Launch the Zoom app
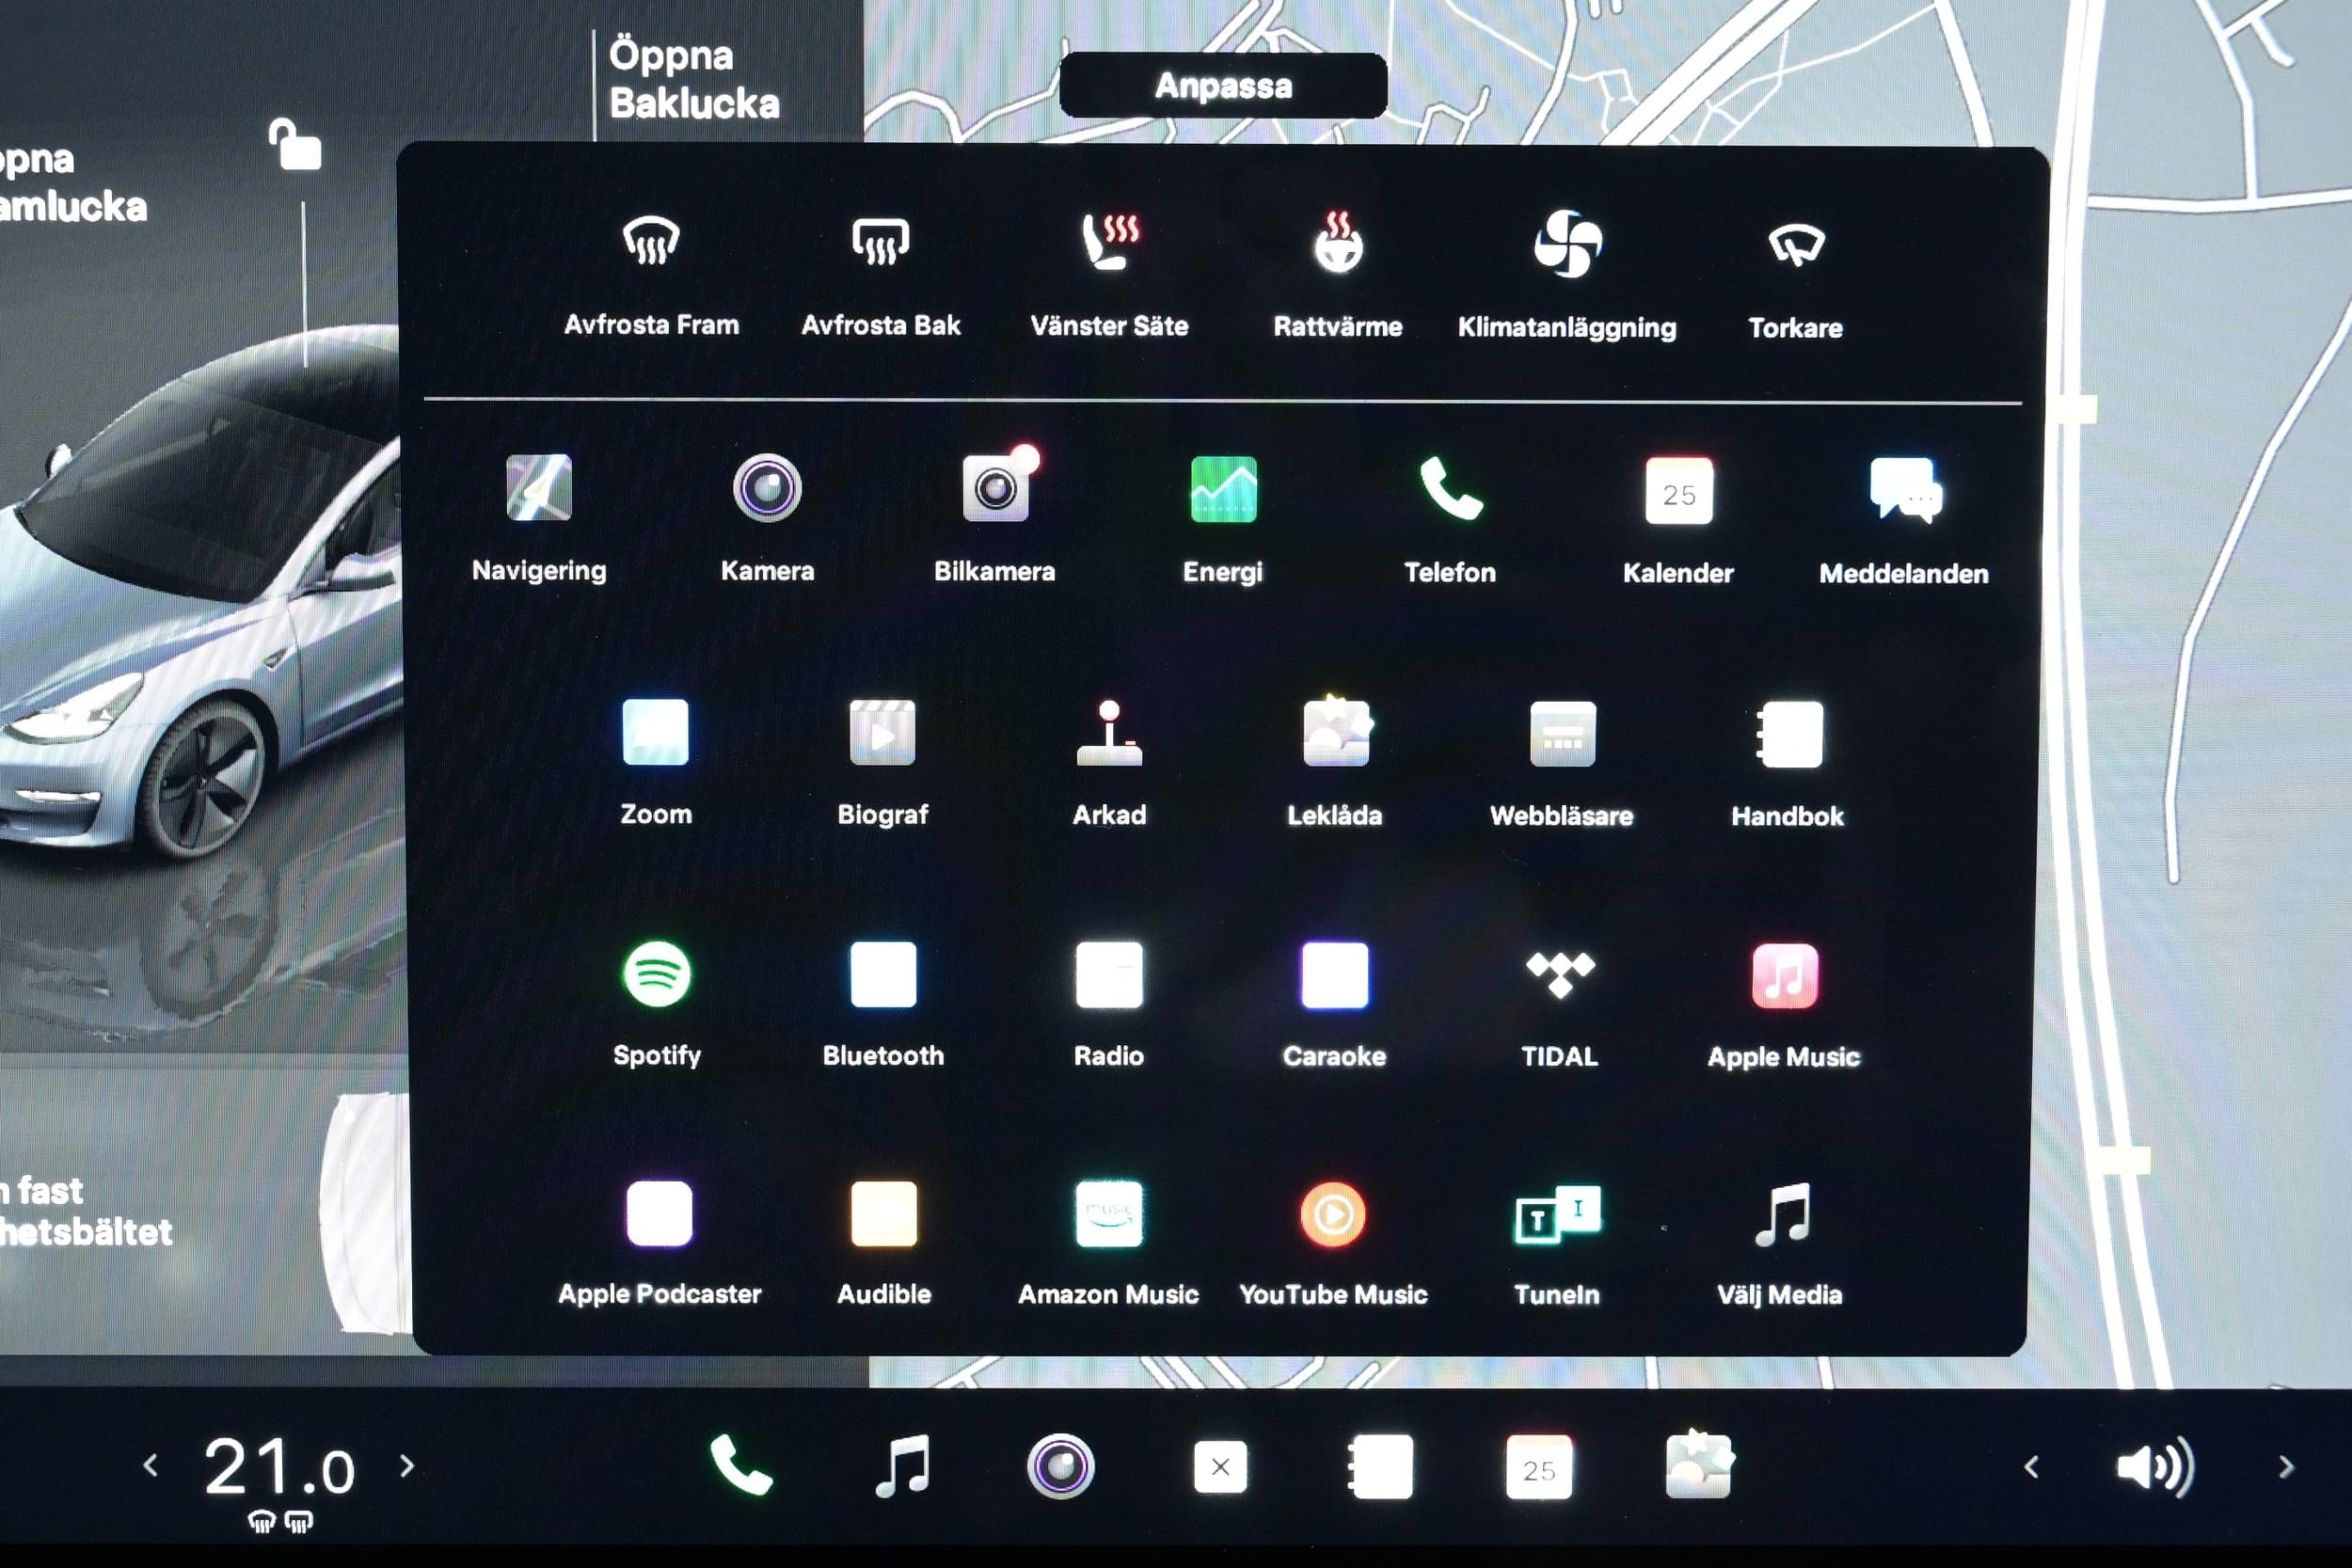Screen dimensions: 2352x1568 (x=656, y=762)
